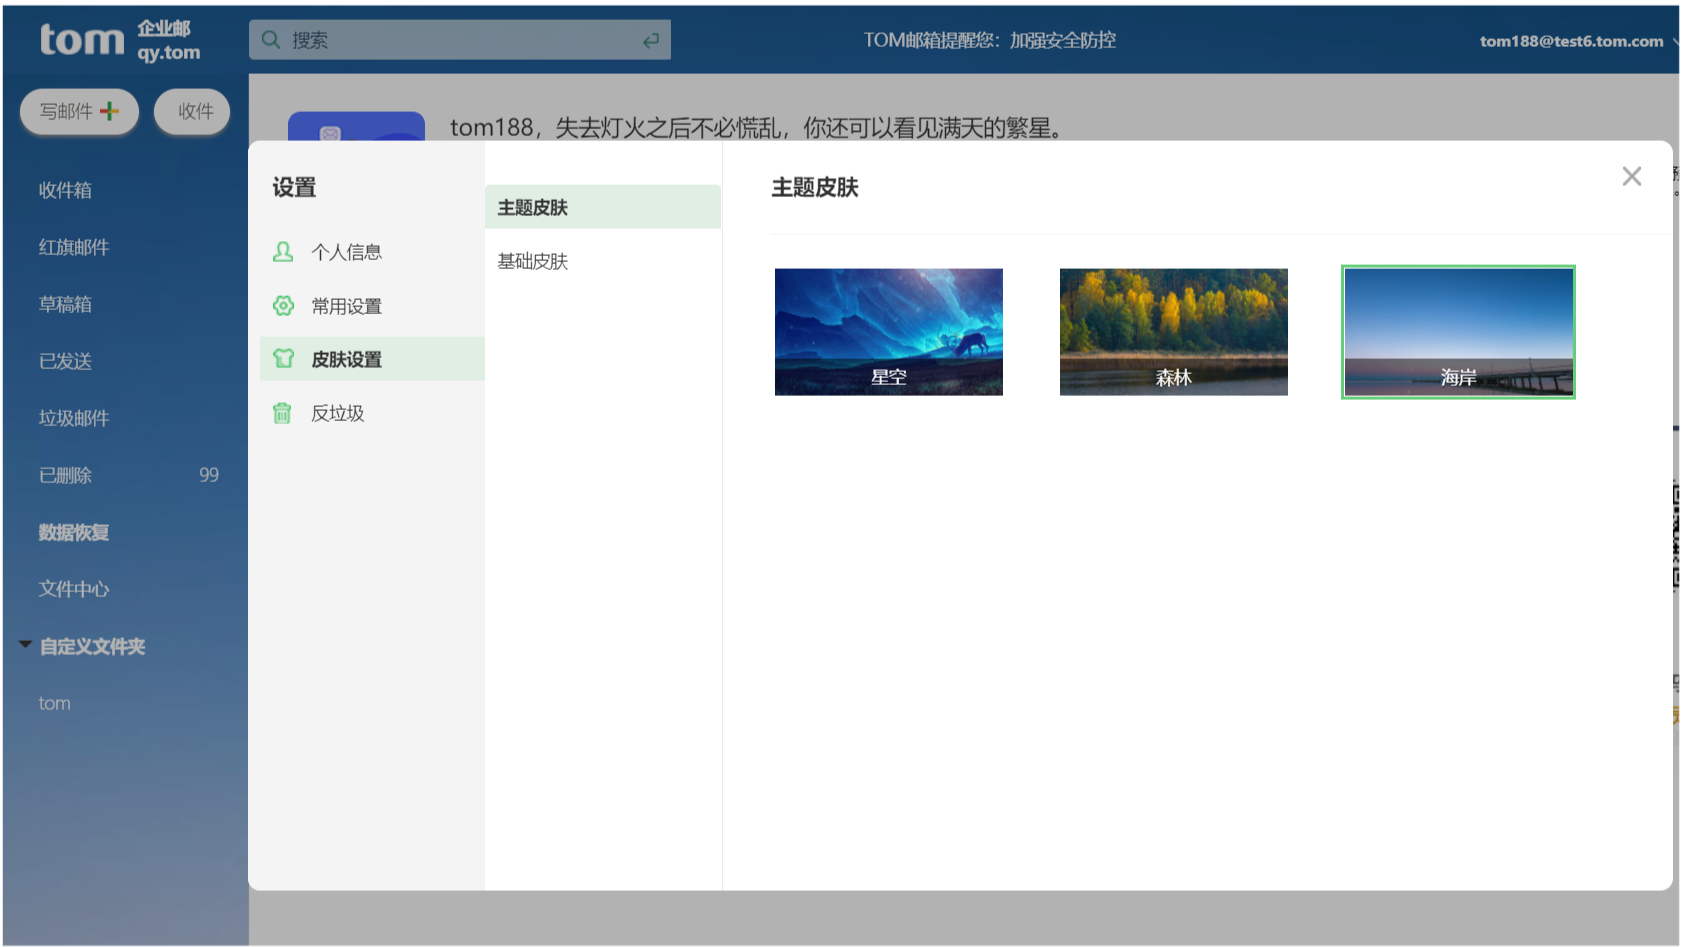
Task: Close the 设置 dialog
Action: 1631,177
